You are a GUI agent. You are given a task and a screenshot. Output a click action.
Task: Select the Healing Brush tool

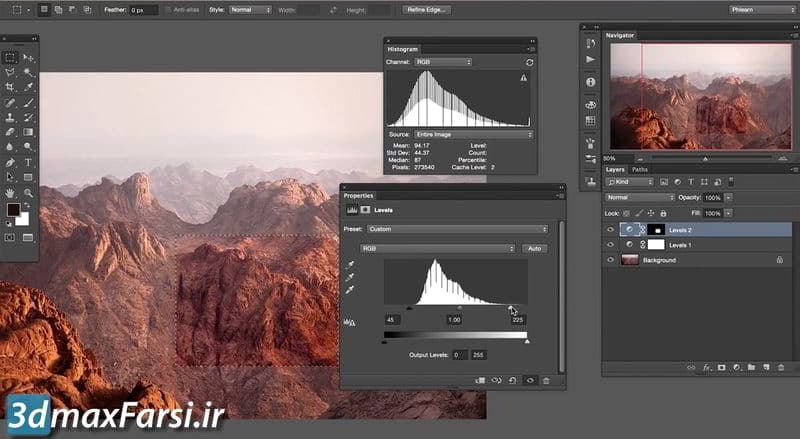point(10,102)
